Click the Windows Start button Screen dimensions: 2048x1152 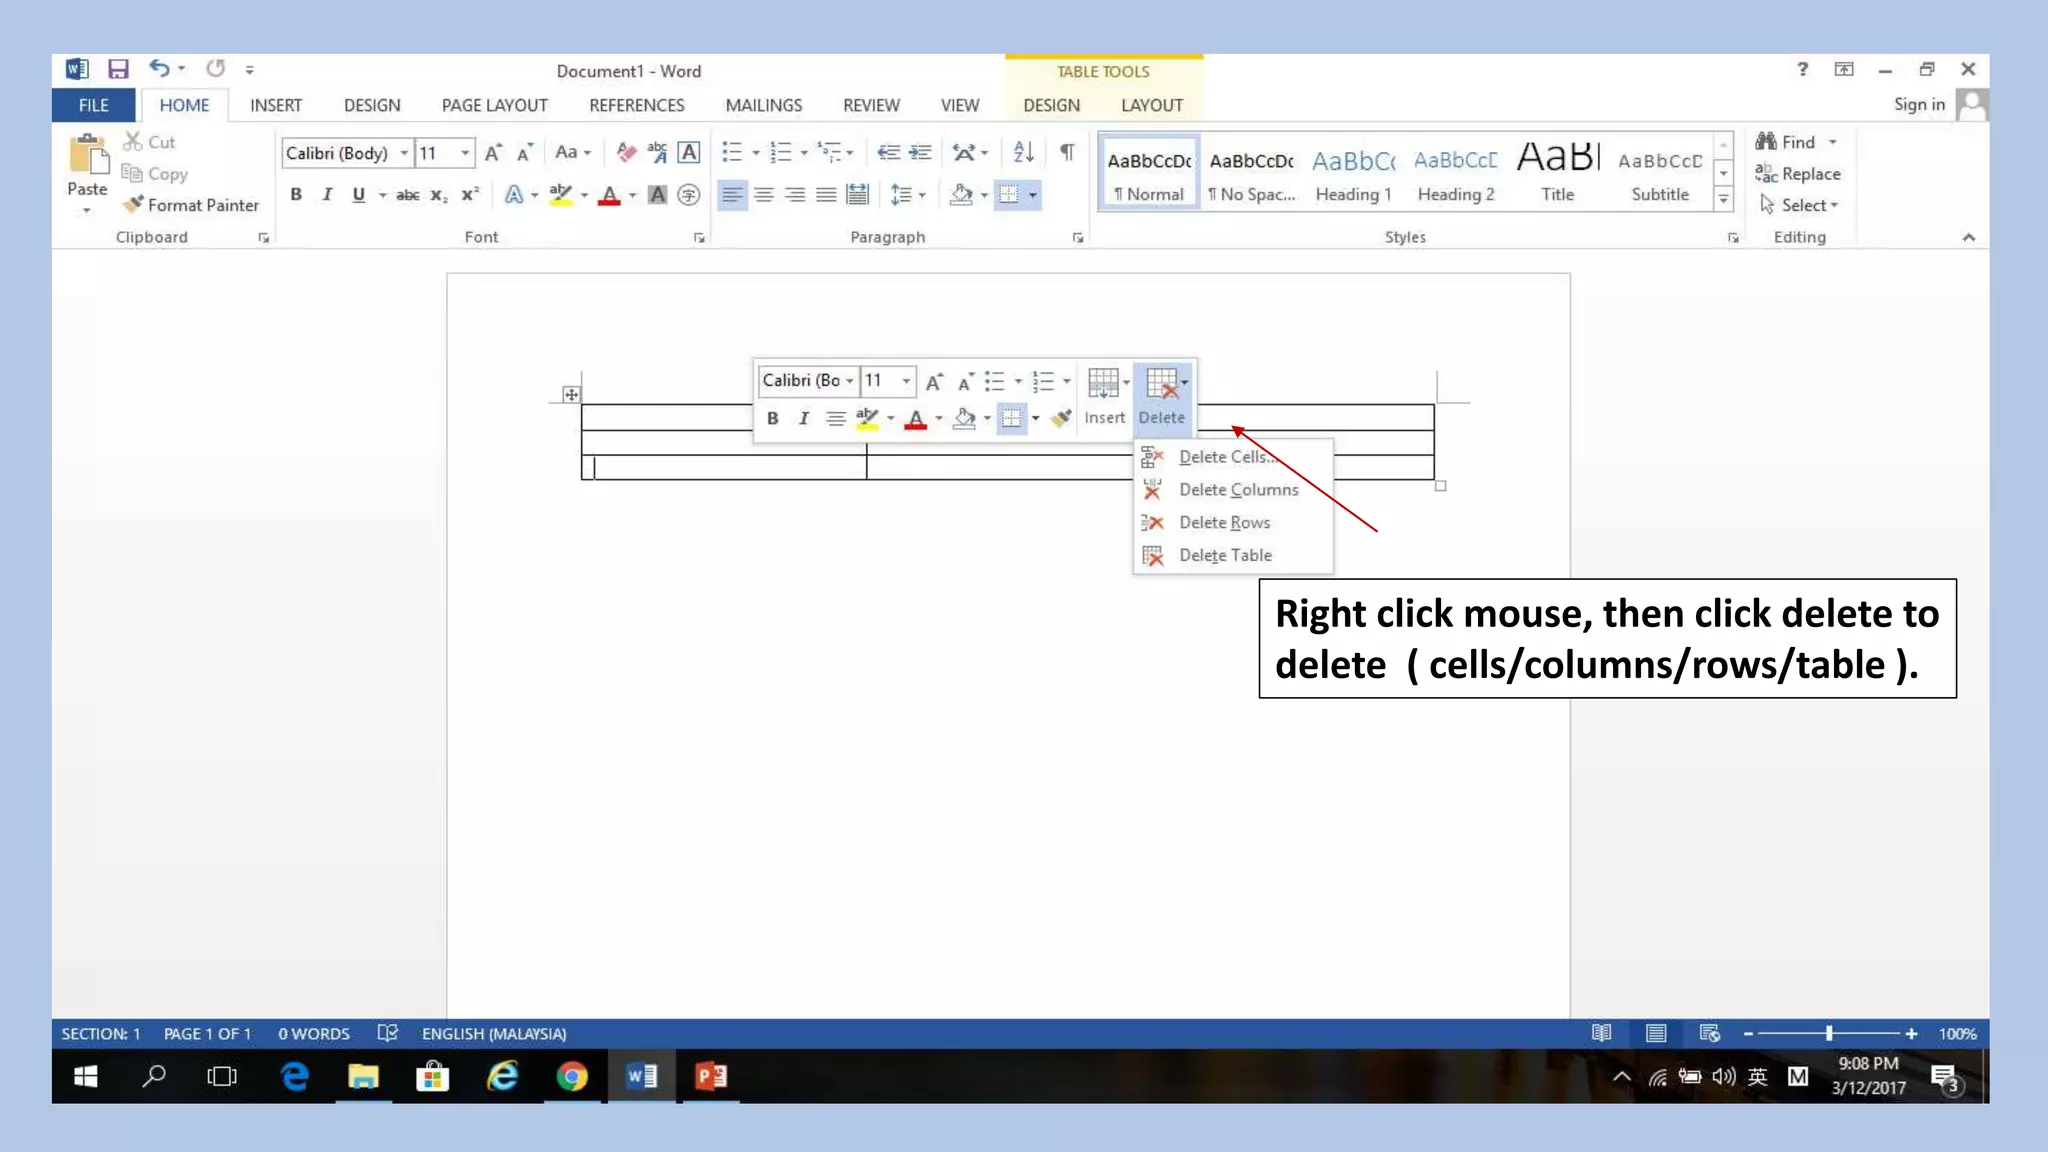coord(86,1076)
